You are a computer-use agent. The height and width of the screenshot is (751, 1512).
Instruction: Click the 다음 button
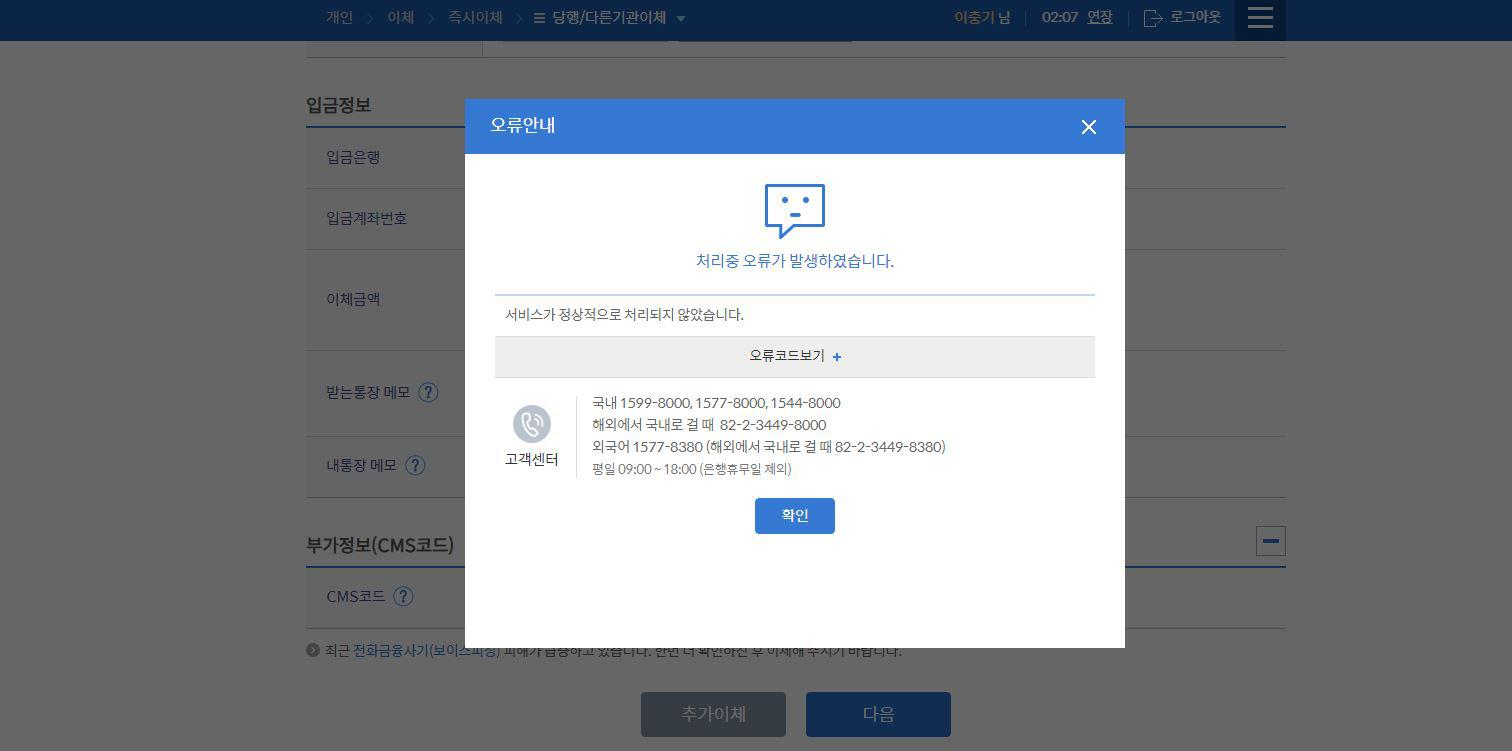878,714
